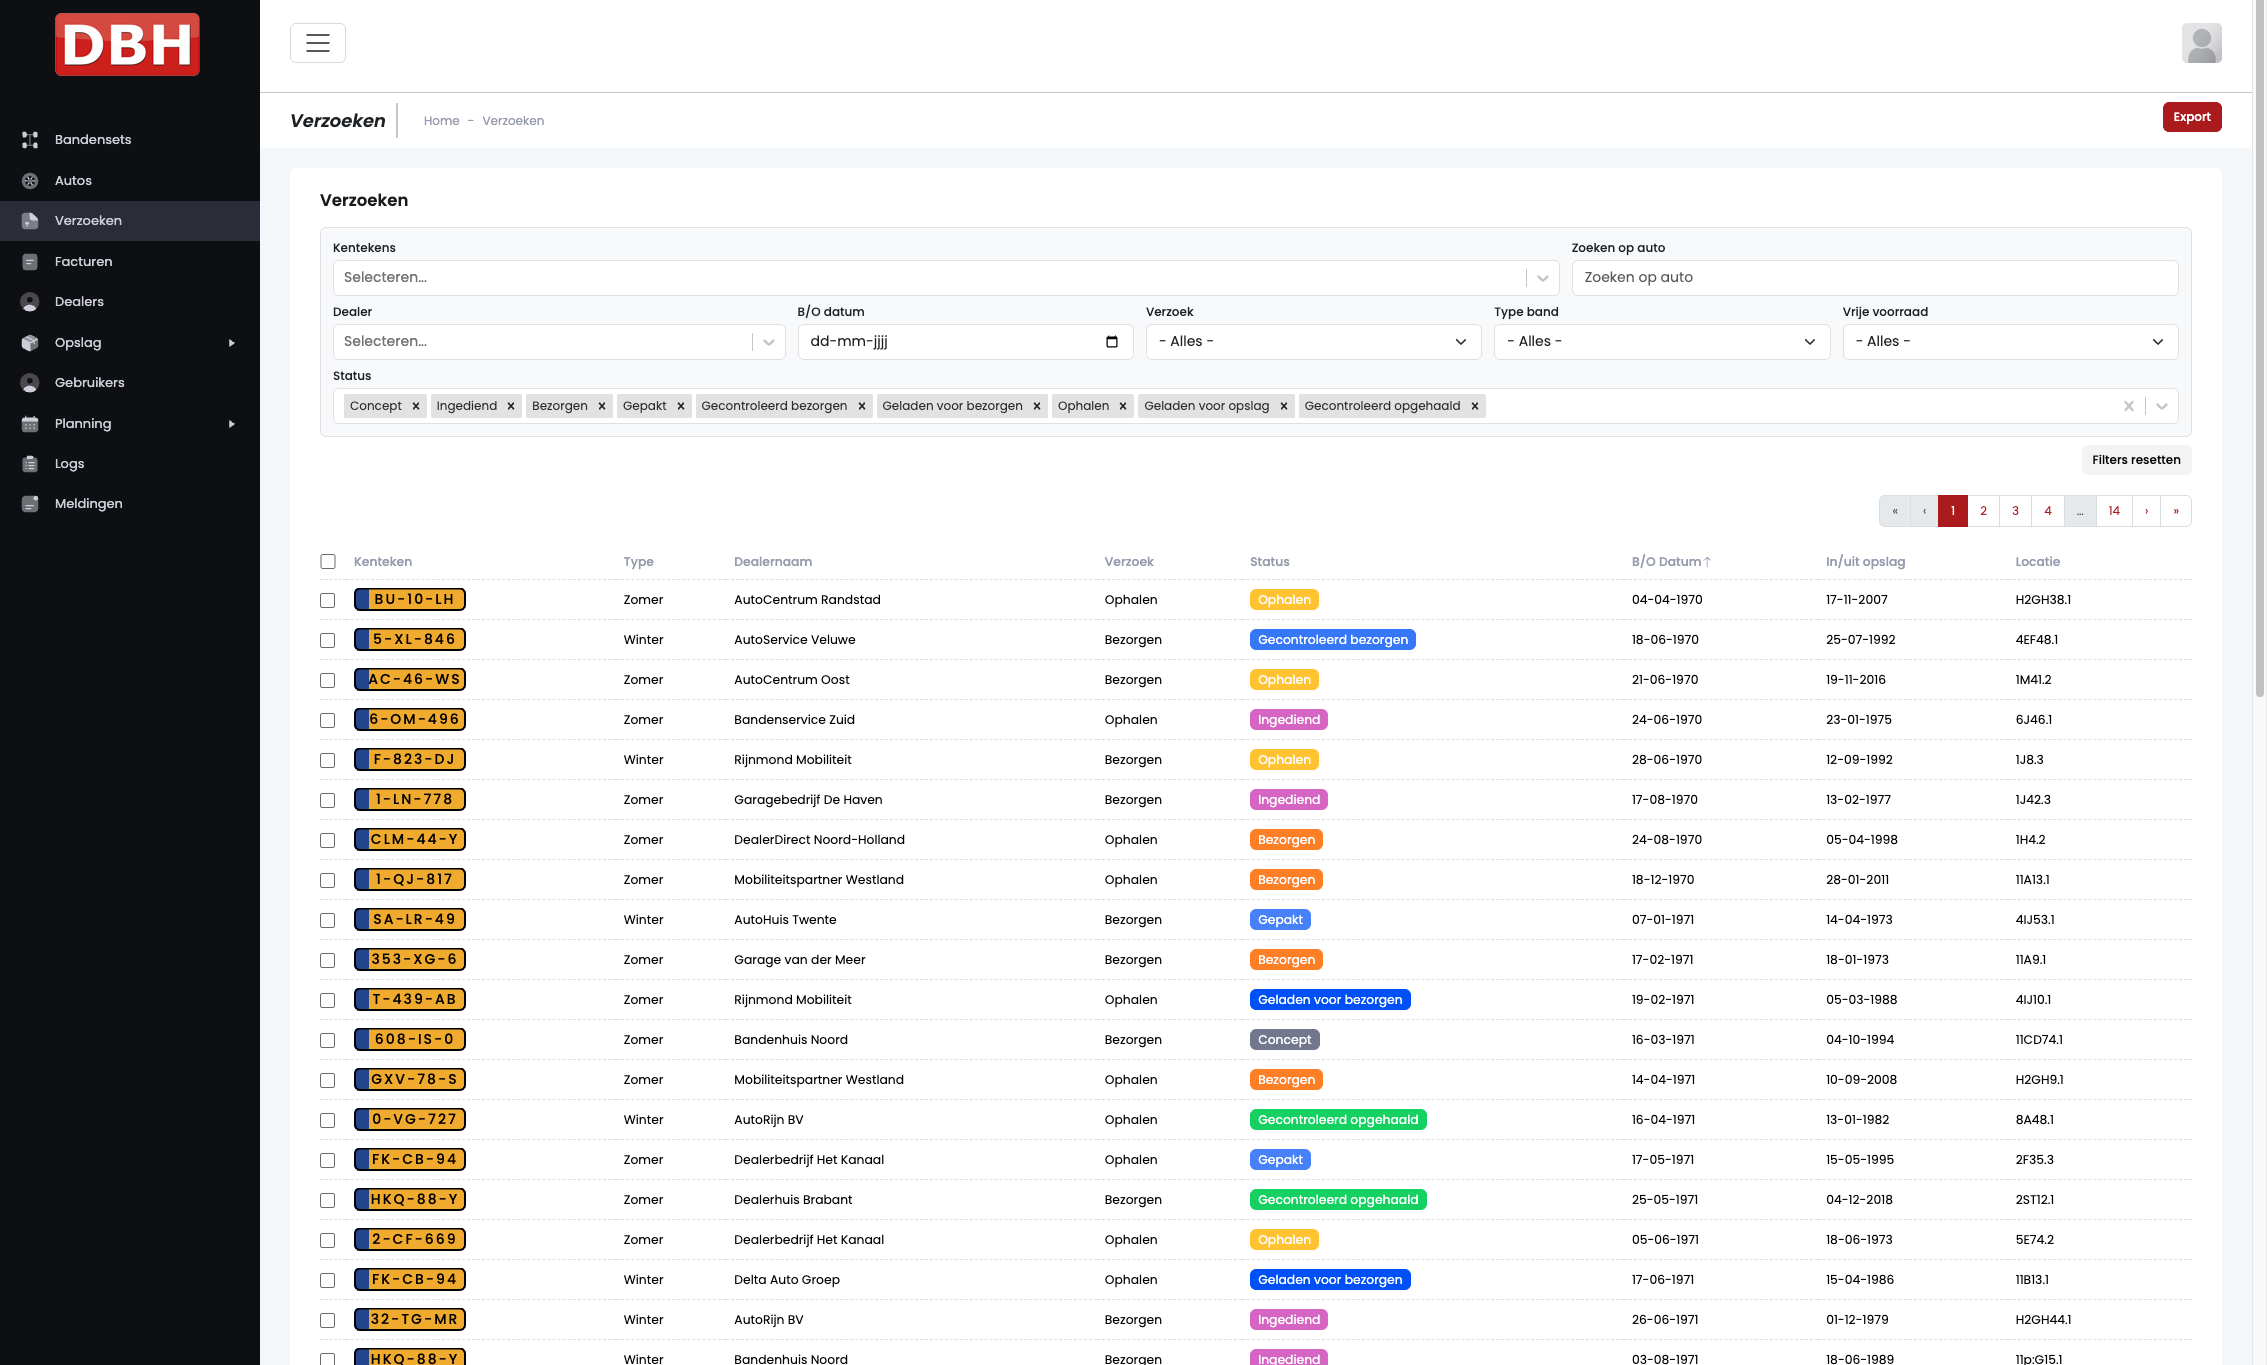
Task: Expand the Opslag submenu arrow
Action: (x=232, y=343)
